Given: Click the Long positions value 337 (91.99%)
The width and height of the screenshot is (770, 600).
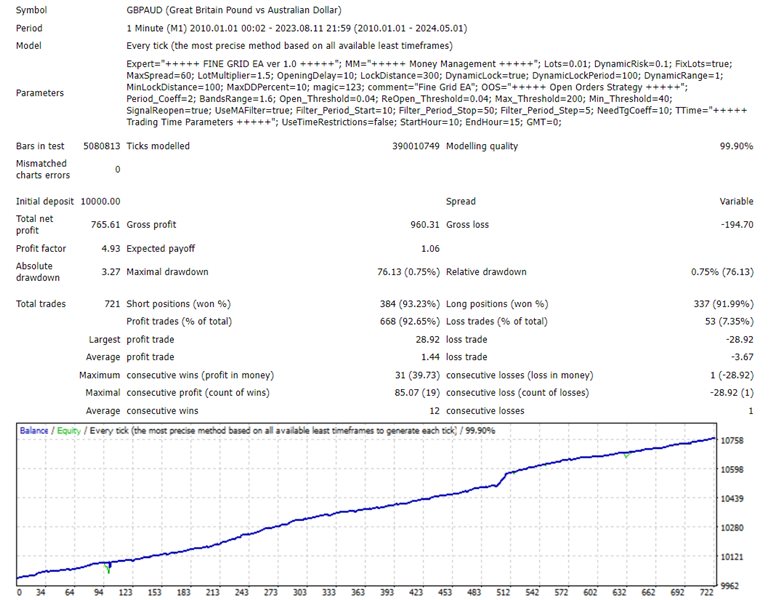Looking at the screenshot, I should 723,303.
